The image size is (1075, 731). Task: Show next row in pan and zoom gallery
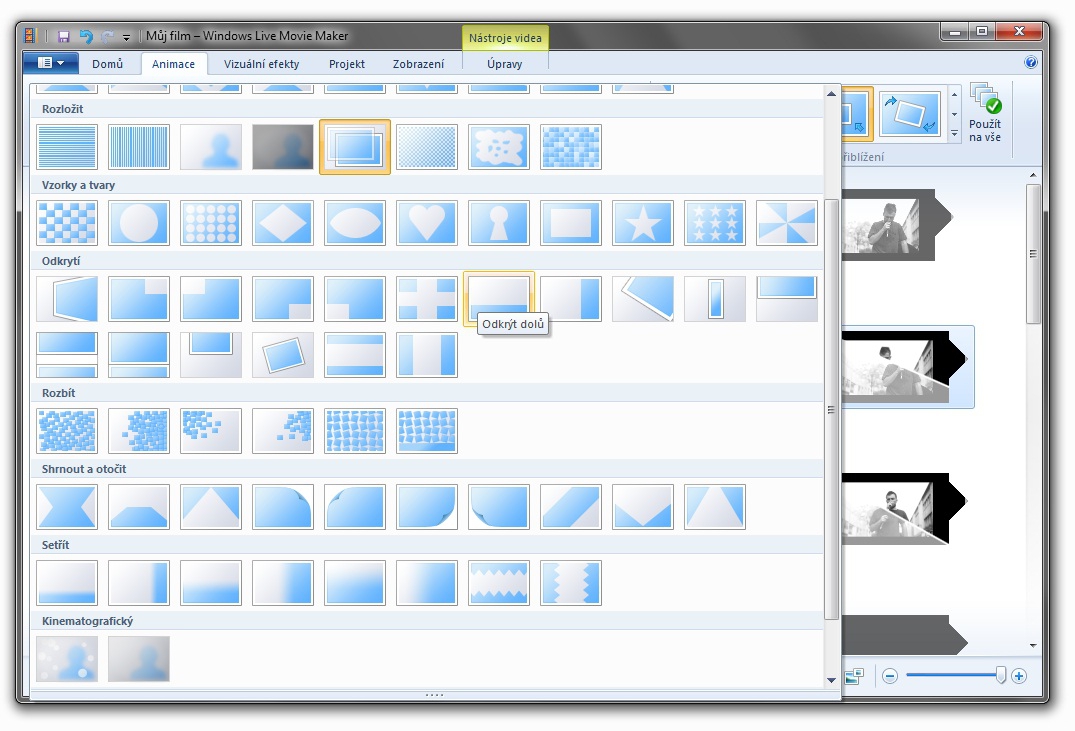(954, 114)
